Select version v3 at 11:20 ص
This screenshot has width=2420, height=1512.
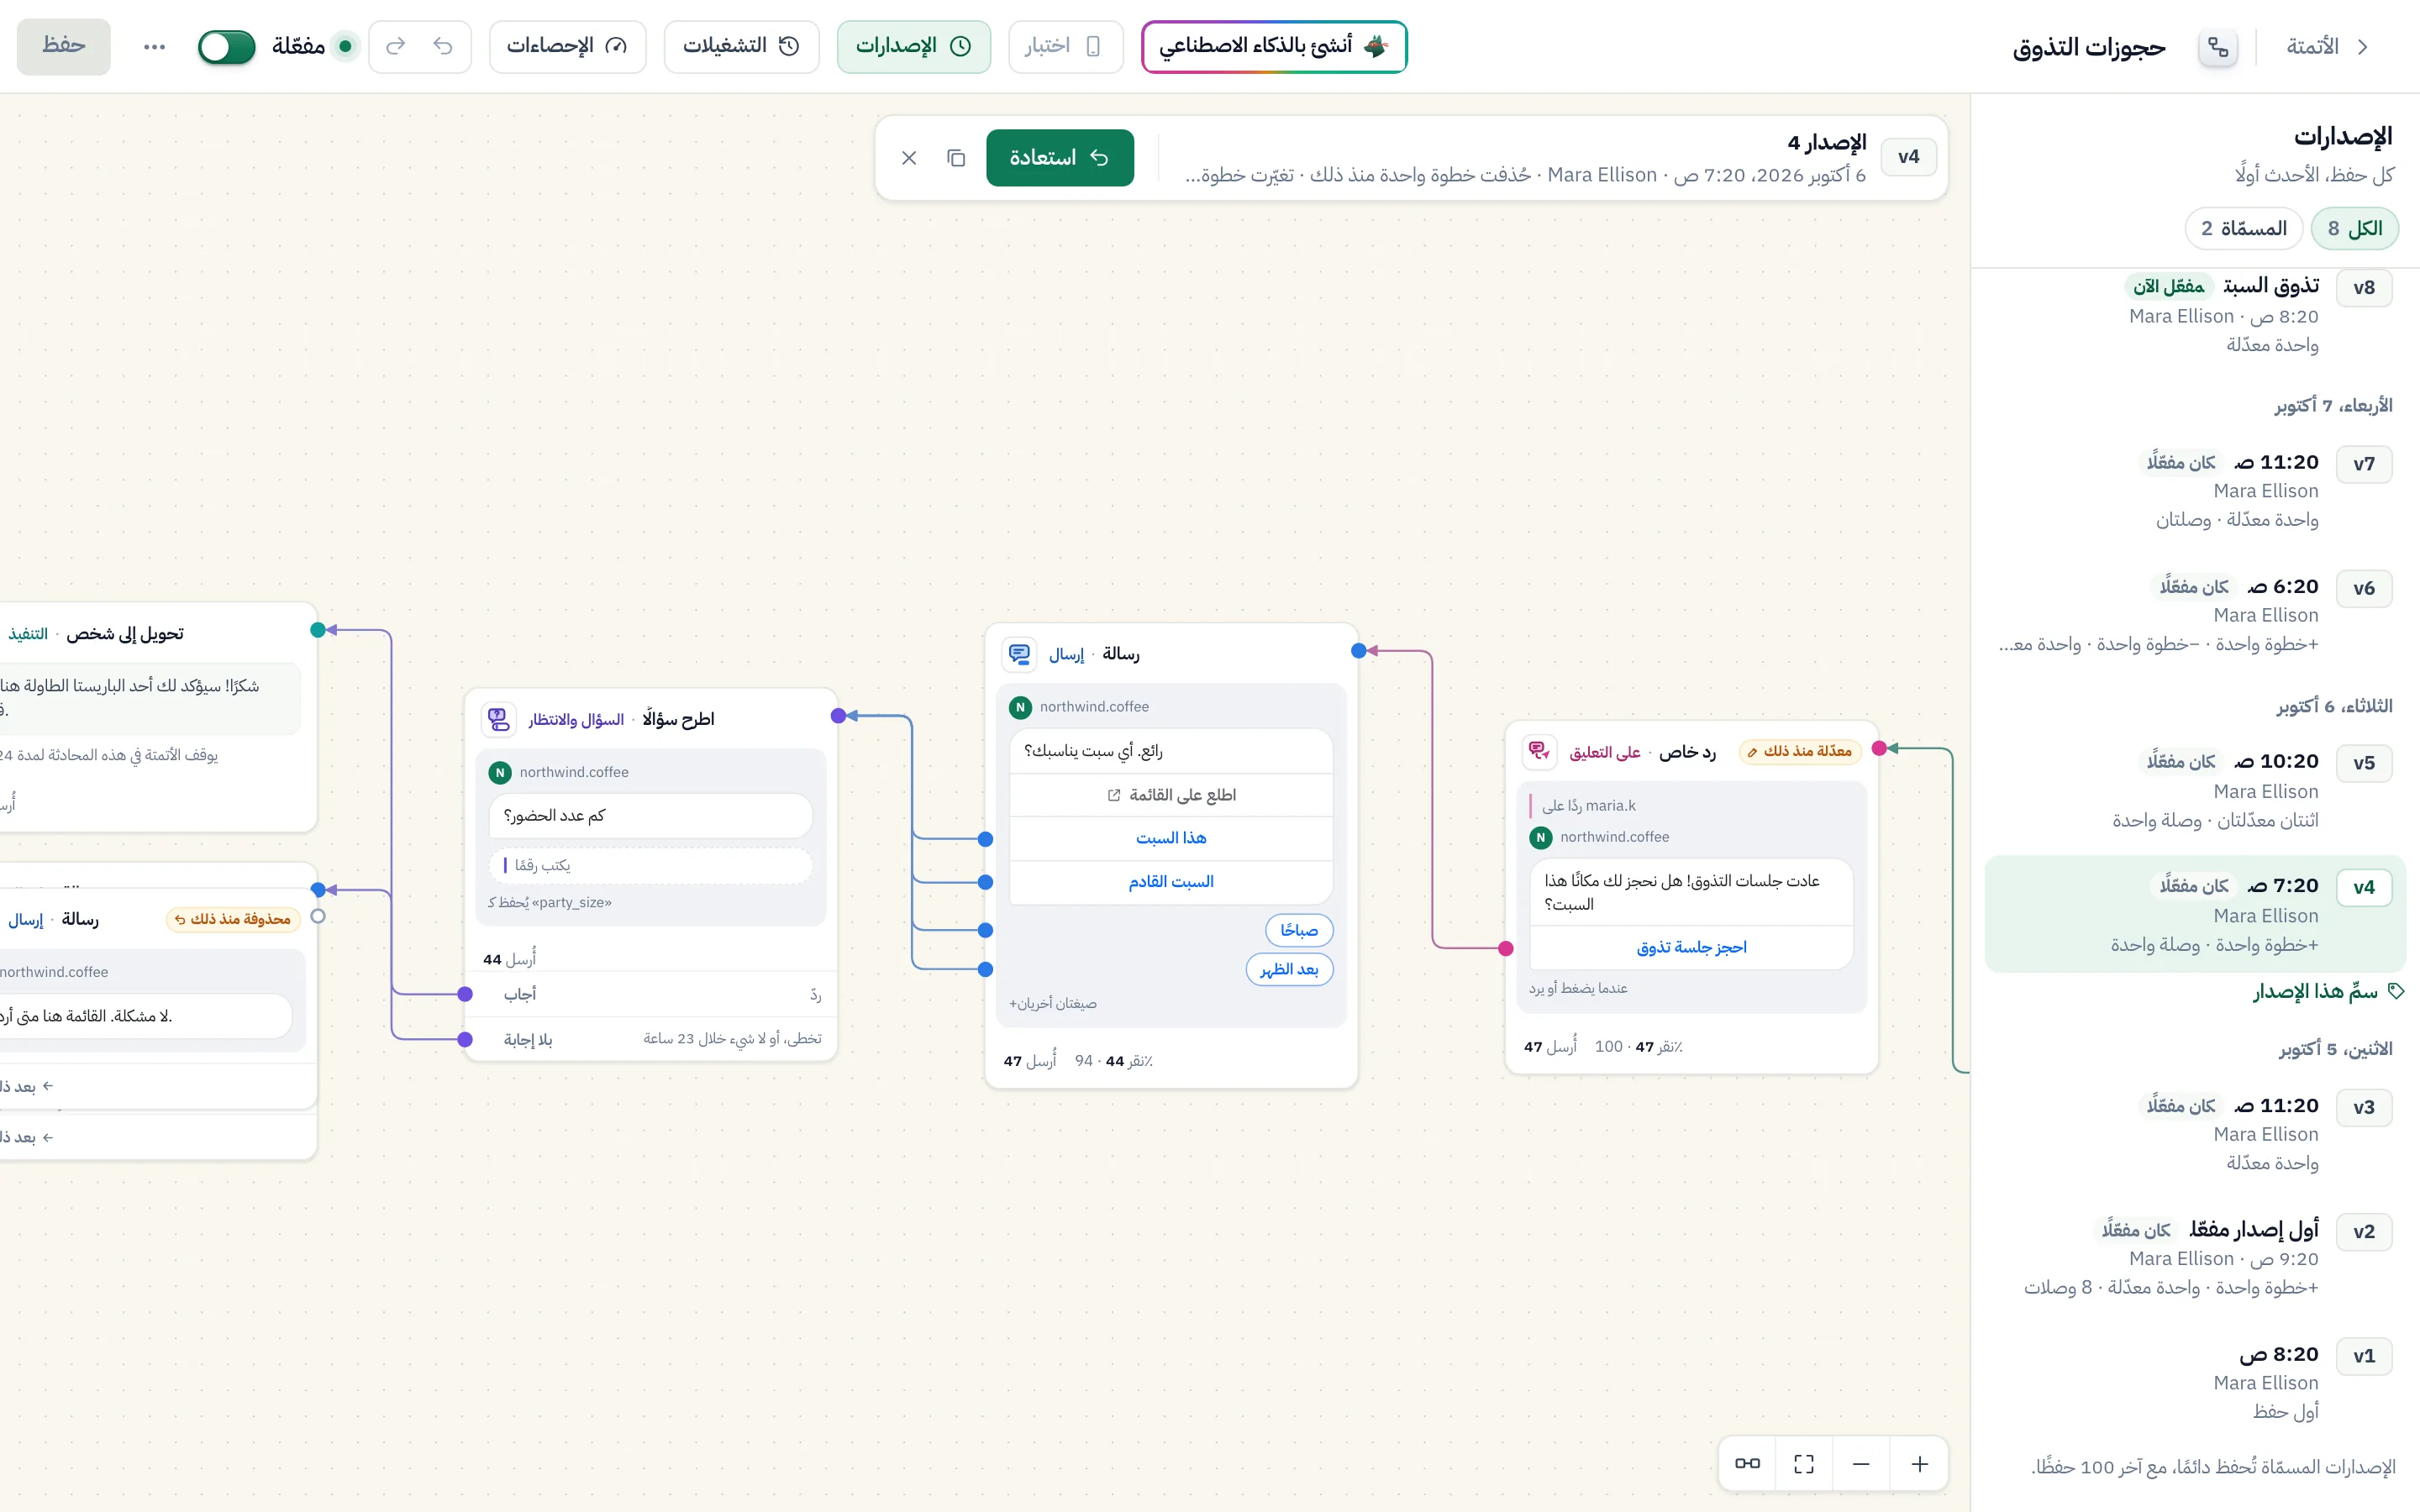tap(2195, 1133)
